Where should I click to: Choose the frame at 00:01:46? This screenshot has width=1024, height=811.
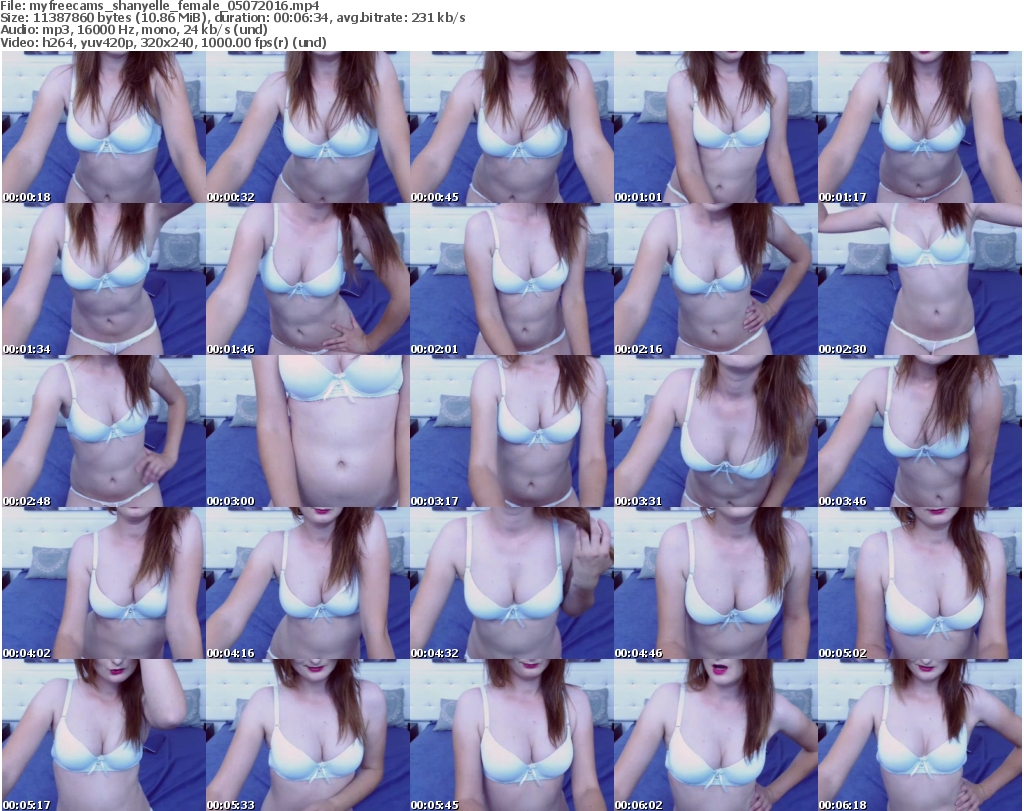308,279
